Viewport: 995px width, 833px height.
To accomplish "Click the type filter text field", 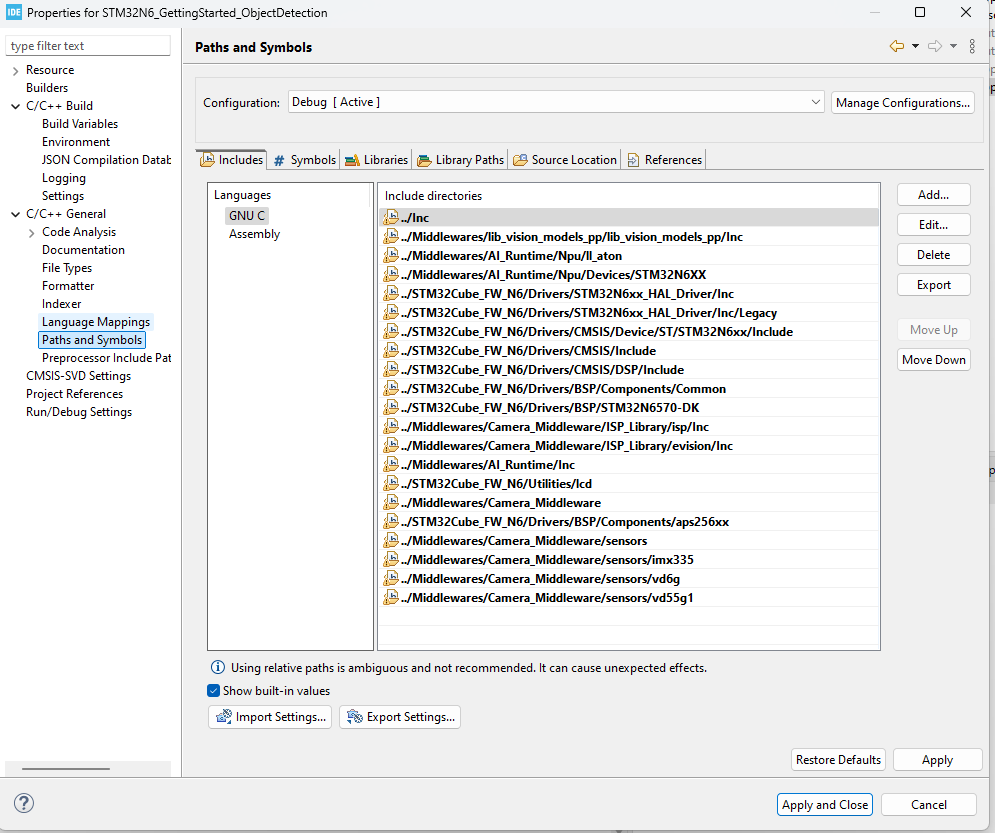I will click(87, 45).
